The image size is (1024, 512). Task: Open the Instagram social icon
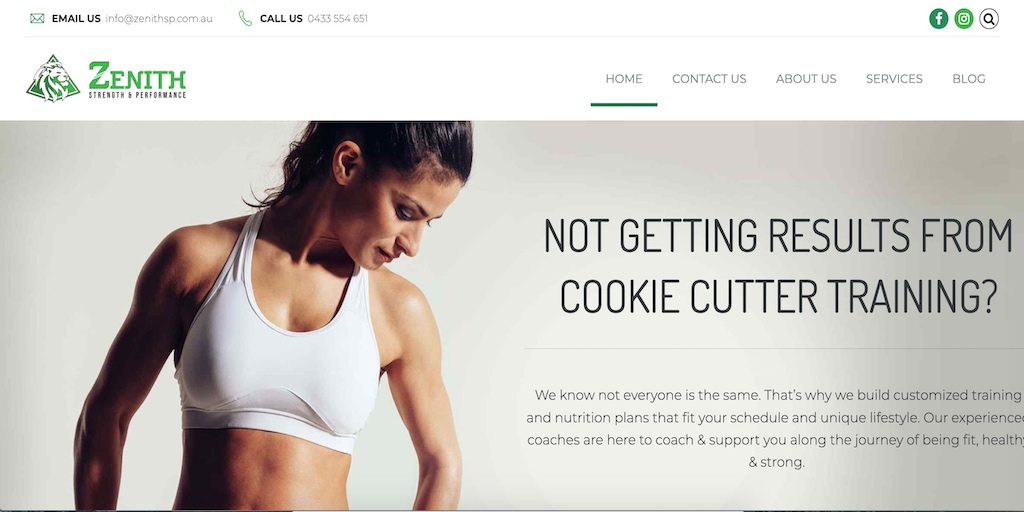tap(963, 18)
